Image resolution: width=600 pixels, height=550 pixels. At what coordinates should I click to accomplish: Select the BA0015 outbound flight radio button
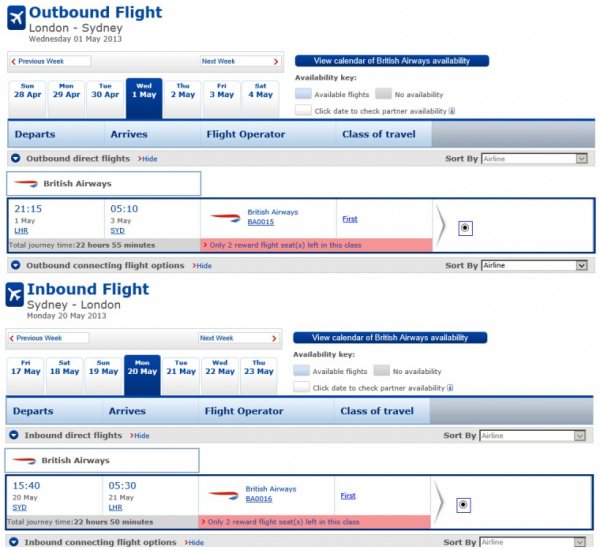click(466, 227)
